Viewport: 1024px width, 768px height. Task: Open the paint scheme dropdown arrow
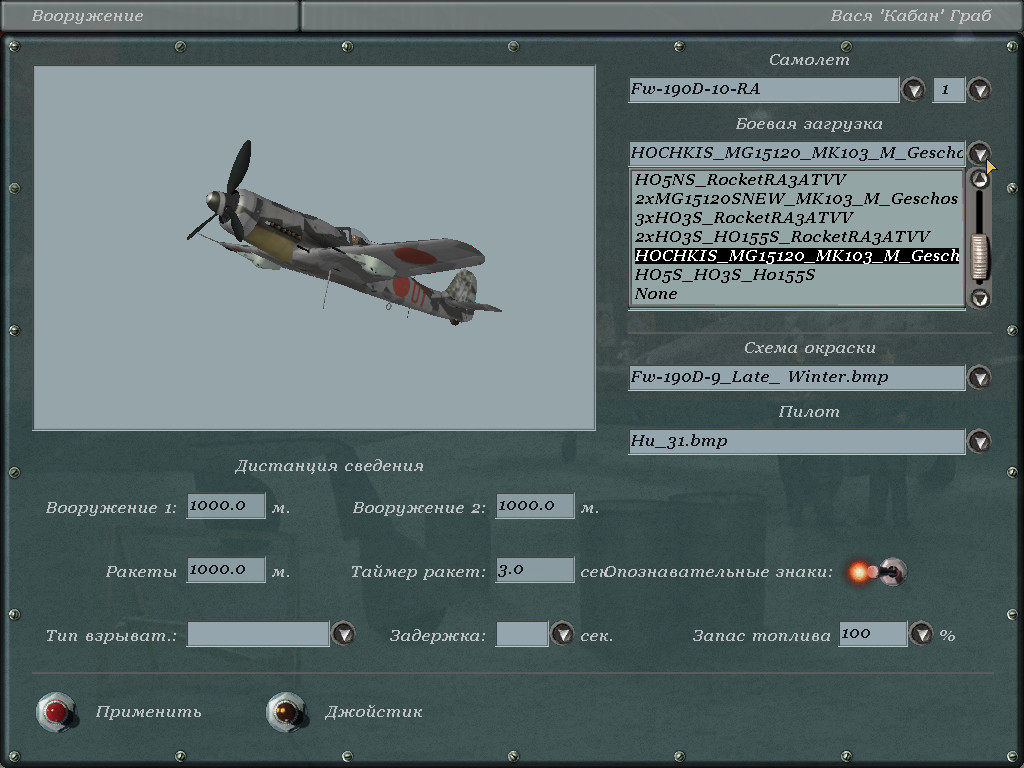[x=979, y=377]
